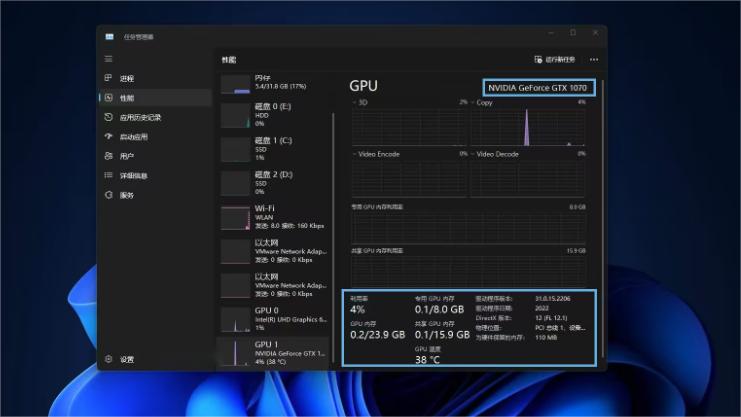Image resolution: width=741 pixels, height=417 pixels.
Task: Go to 启动应用 startup apps page
Action: 155,137
